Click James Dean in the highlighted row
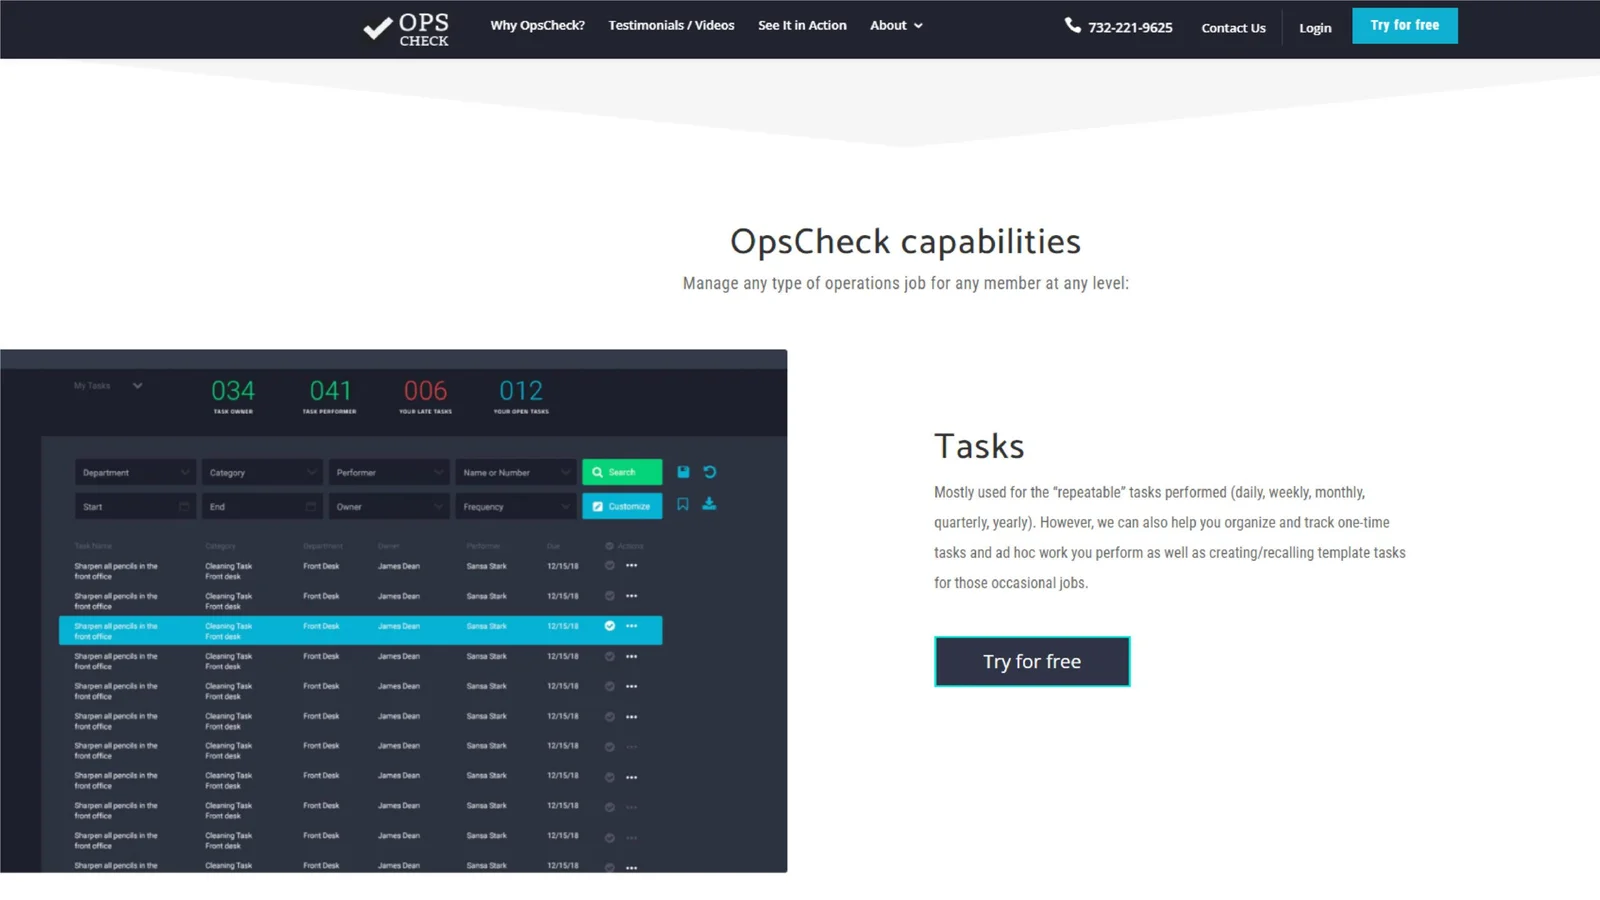 coord(399,626)
